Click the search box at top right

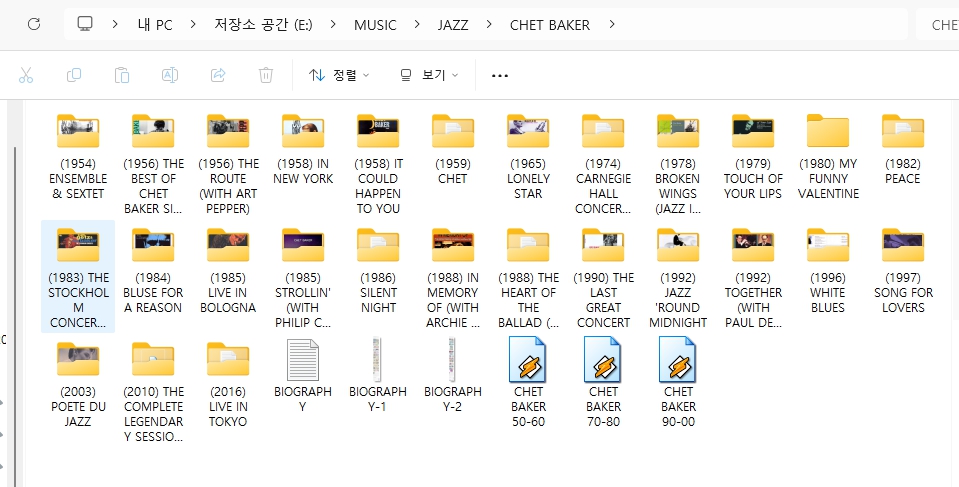coord(938,24)
